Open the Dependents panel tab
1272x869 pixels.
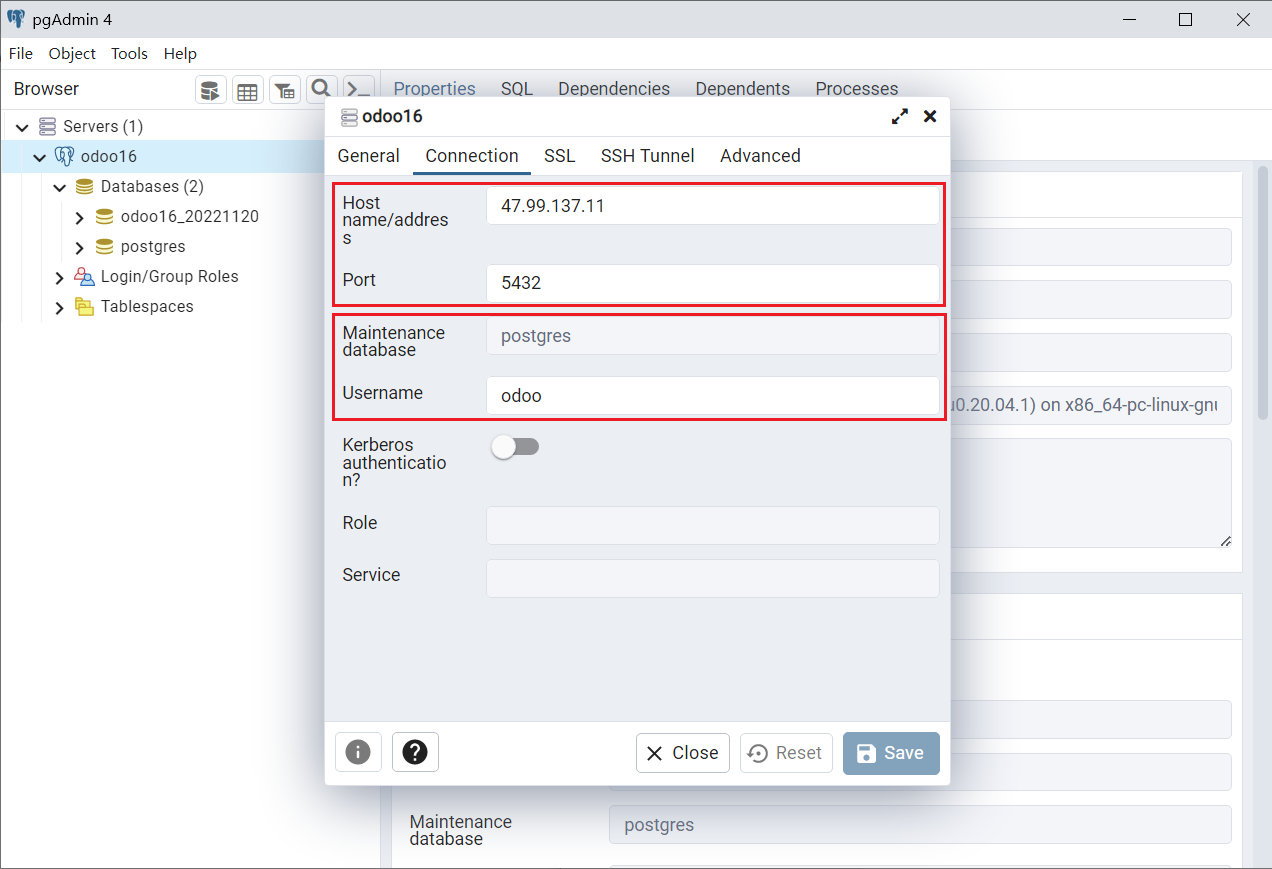pyautogui.click(x=743, y=89)
